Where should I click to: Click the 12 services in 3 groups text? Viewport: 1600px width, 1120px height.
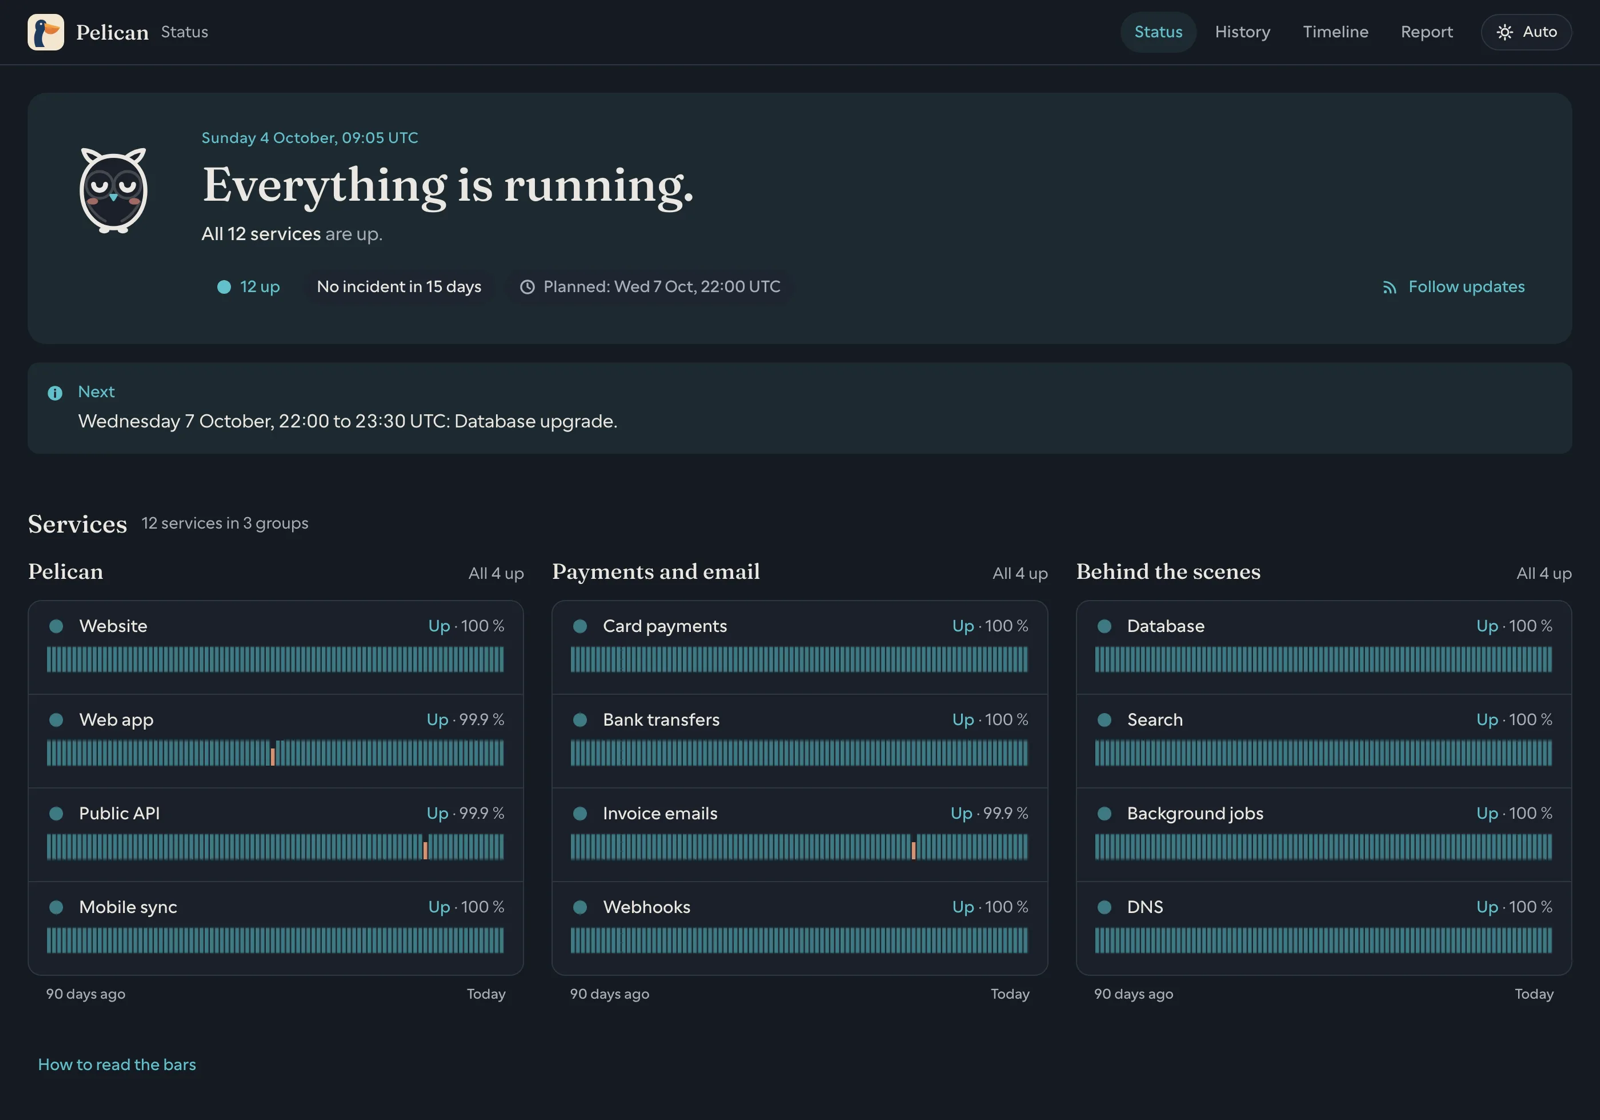225,523
